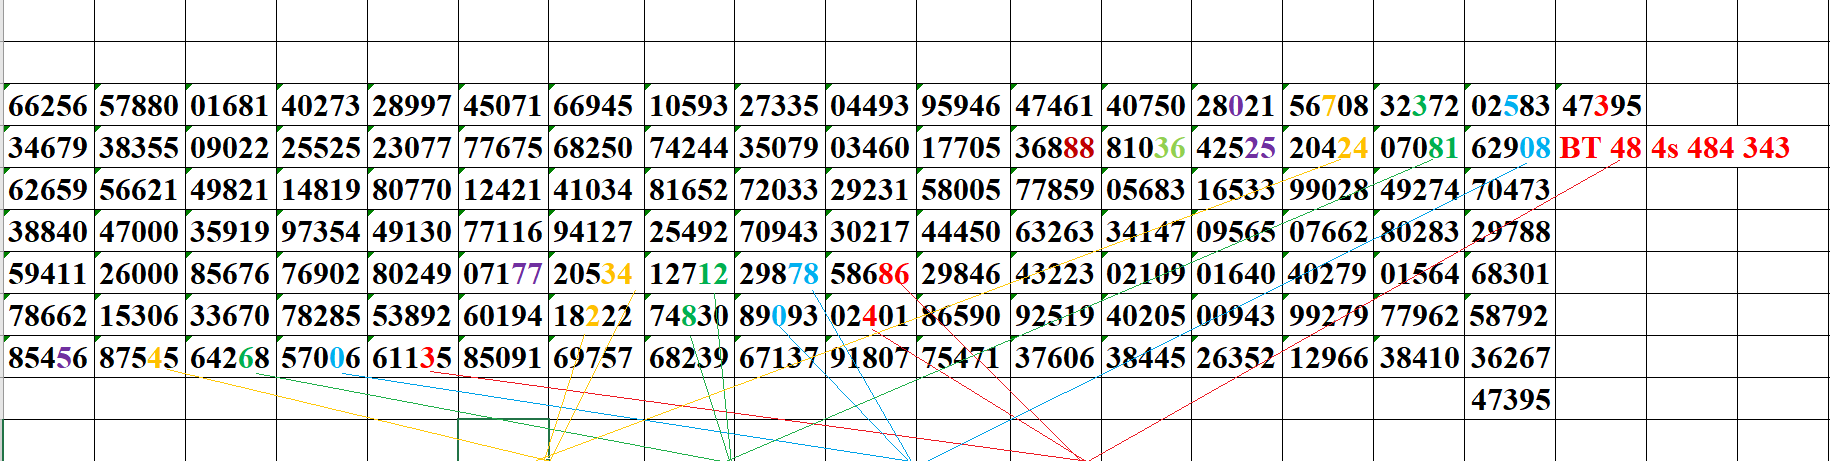
Task: Click the cell reading 20534
Action: pos(594,274)
